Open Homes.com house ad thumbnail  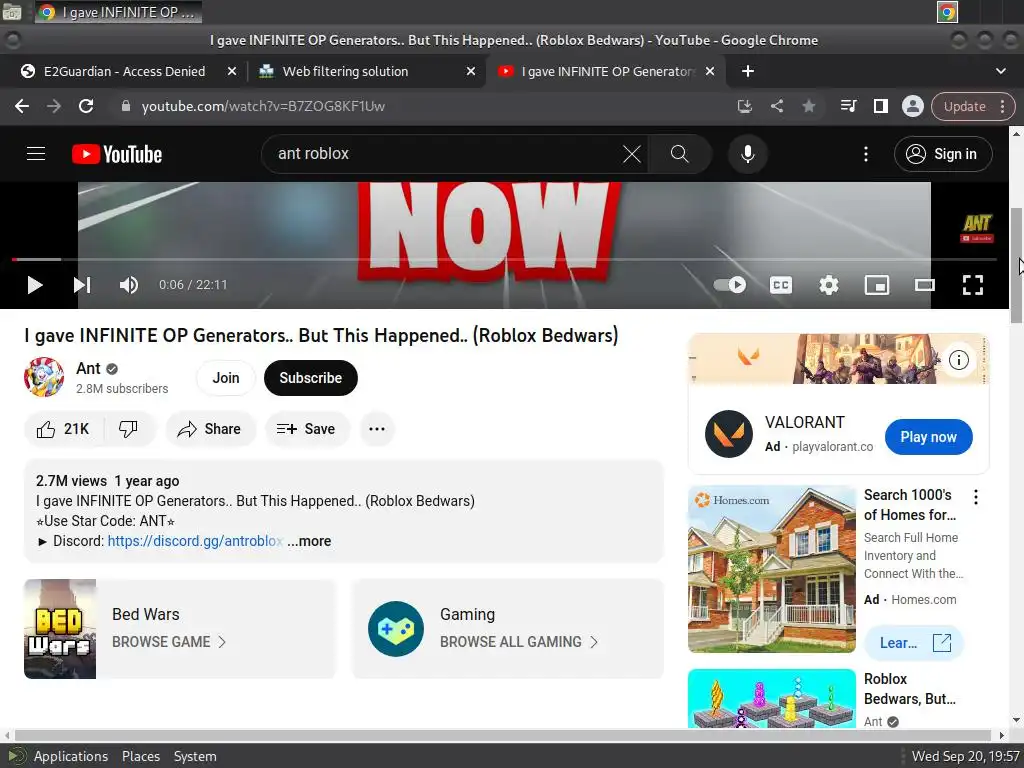click(772, 569)
